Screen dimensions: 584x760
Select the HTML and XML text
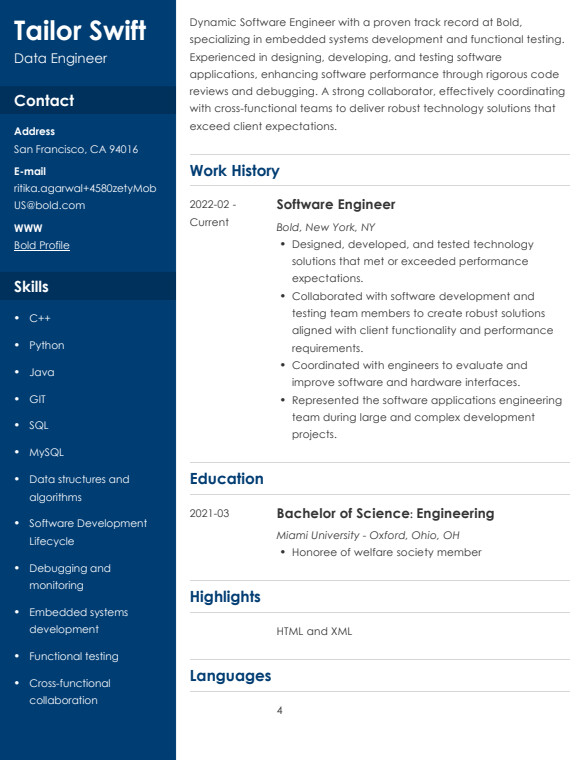point(314,631)
